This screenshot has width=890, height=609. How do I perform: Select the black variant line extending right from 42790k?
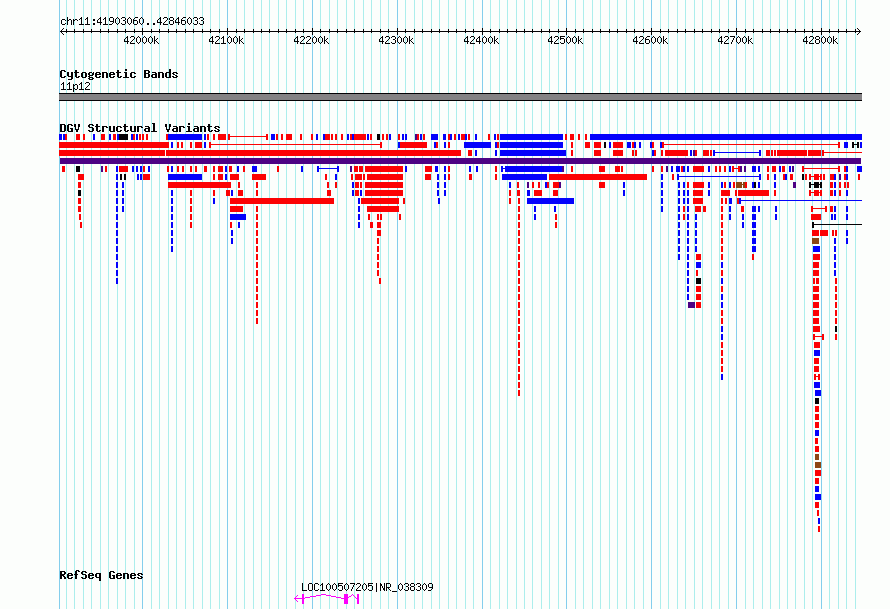[x=837, y=225]
